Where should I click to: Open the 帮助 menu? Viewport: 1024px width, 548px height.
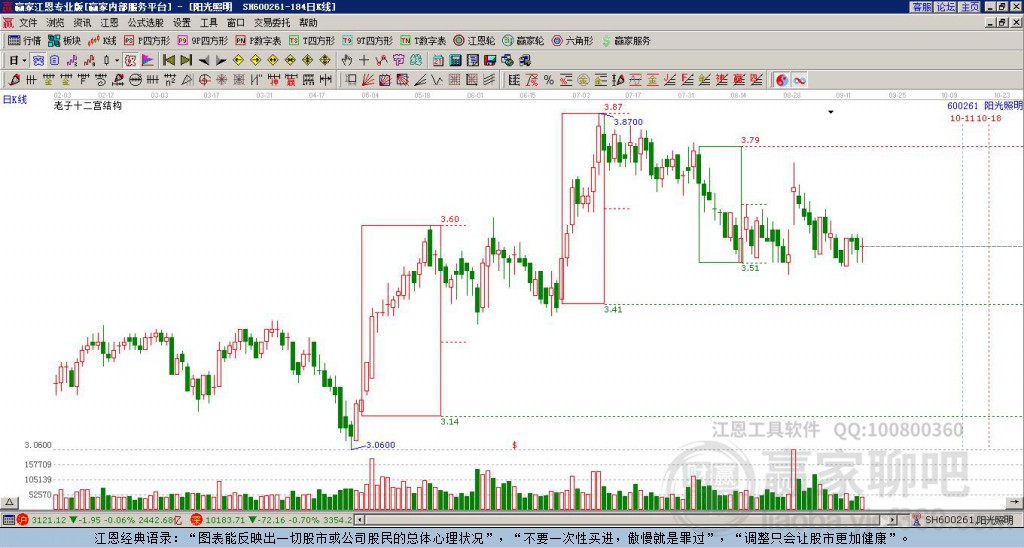[308, 23]
